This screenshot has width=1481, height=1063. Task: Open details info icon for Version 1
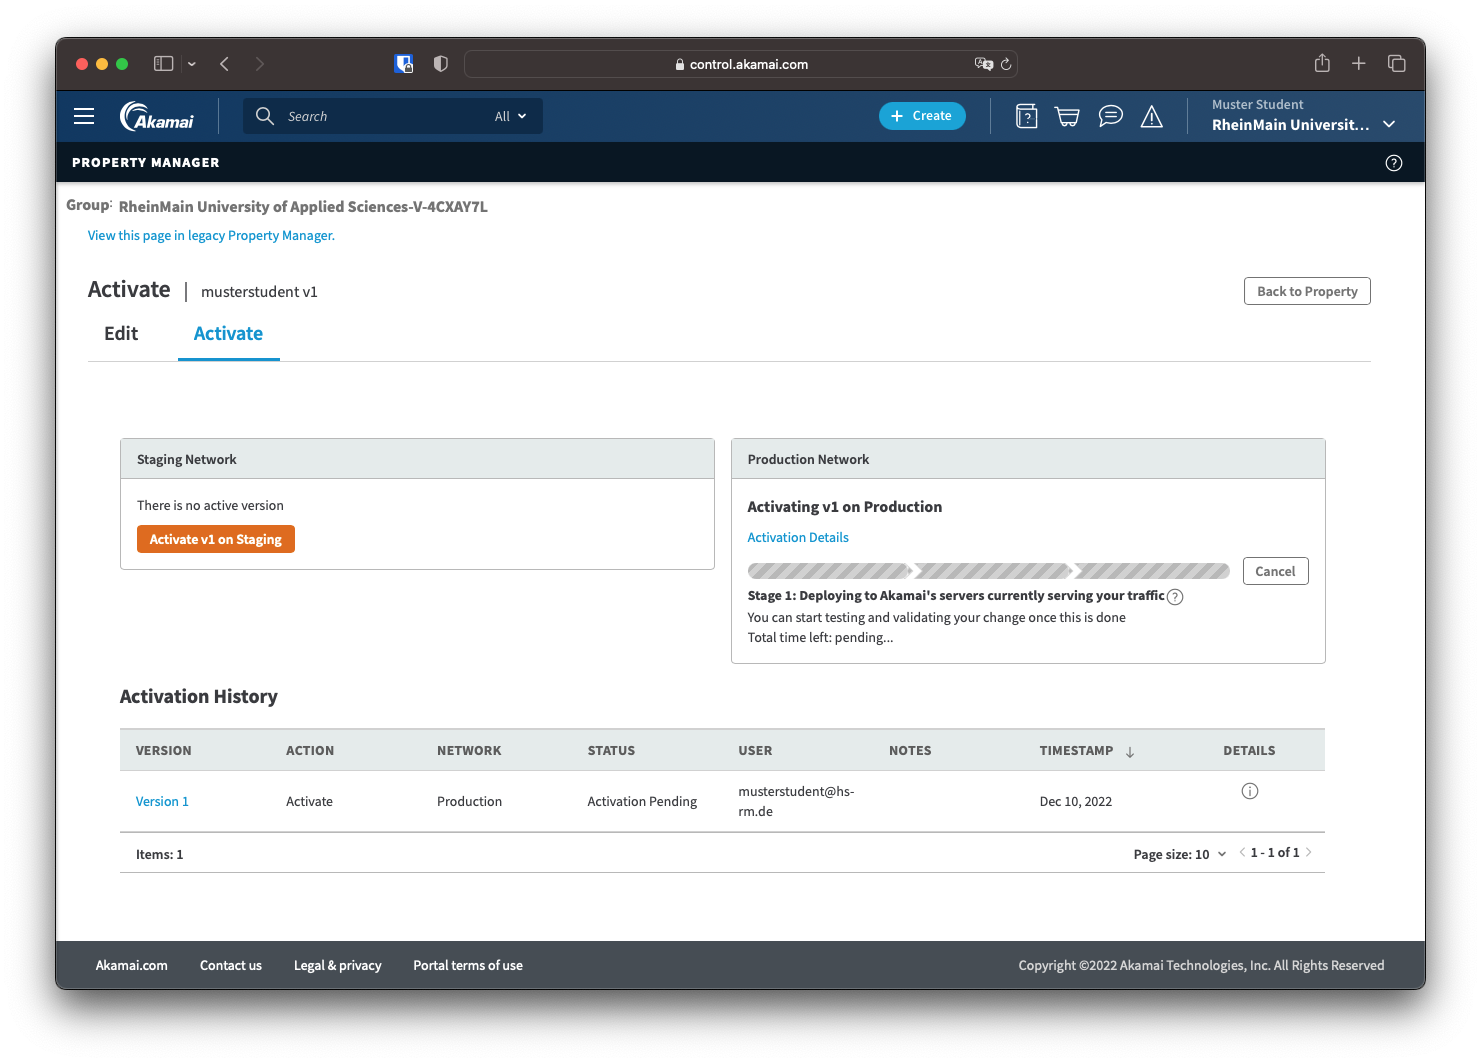point(1250,791)
